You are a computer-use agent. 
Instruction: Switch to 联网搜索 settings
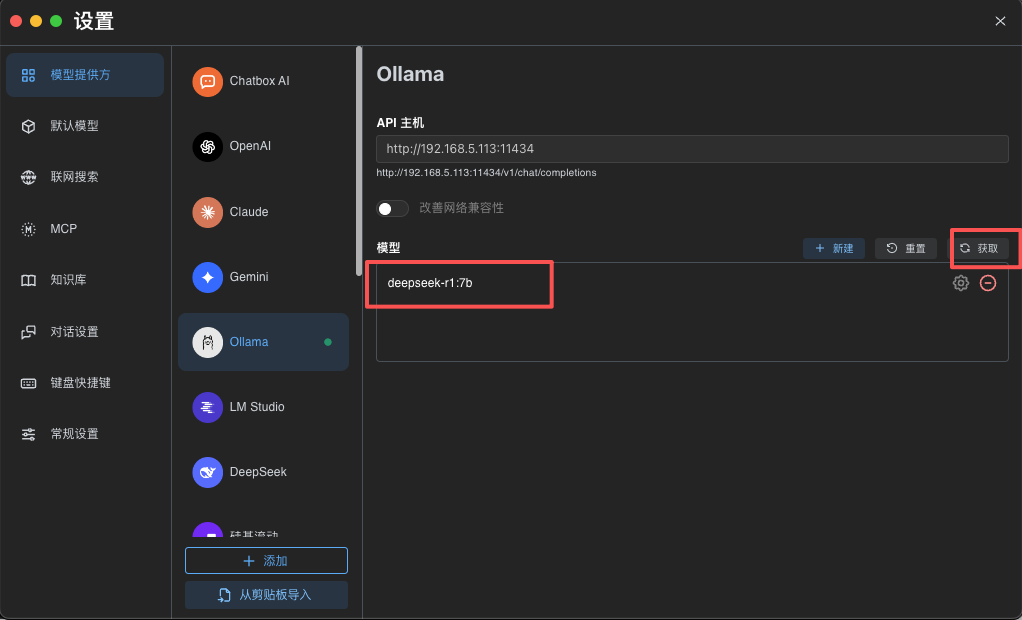click(75, 177)
